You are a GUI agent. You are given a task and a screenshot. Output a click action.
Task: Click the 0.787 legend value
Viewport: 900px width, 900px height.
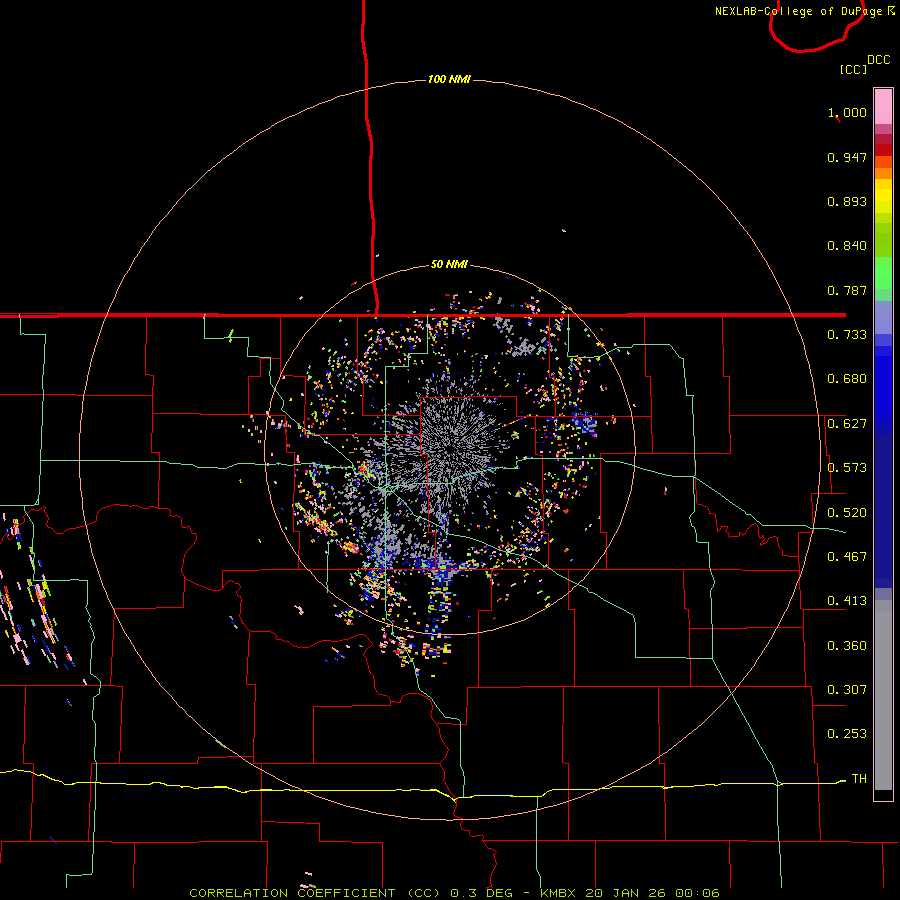click(x=847, y=290)
